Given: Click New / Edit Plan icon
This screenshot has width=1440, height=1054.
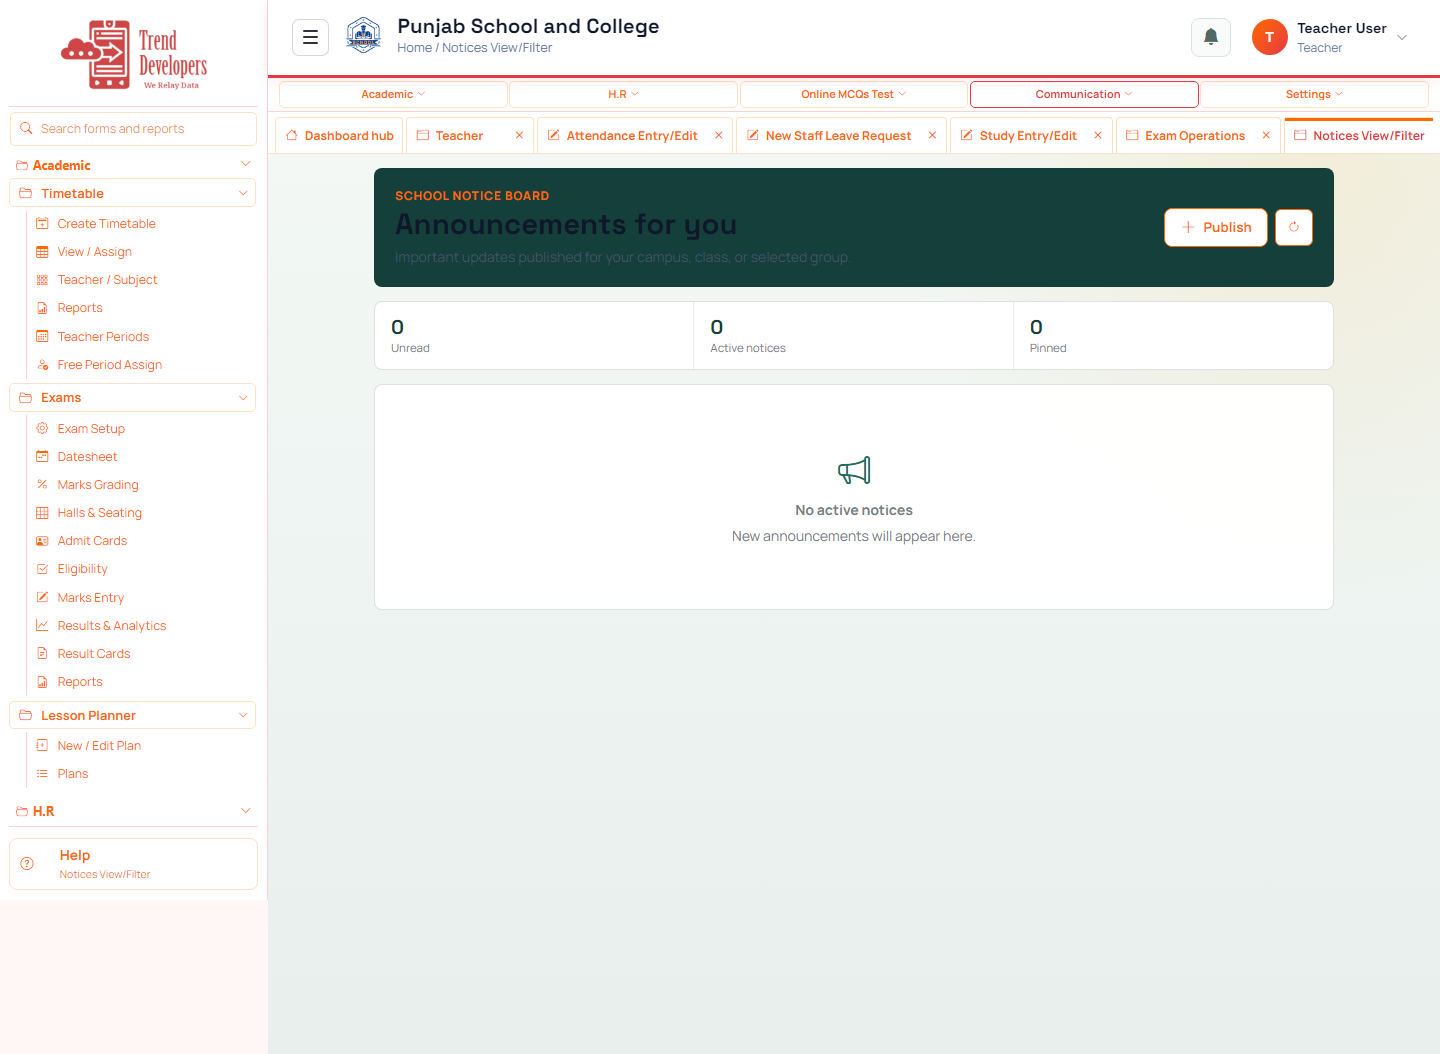Looking at the screenshot, I should coord(42,745).
